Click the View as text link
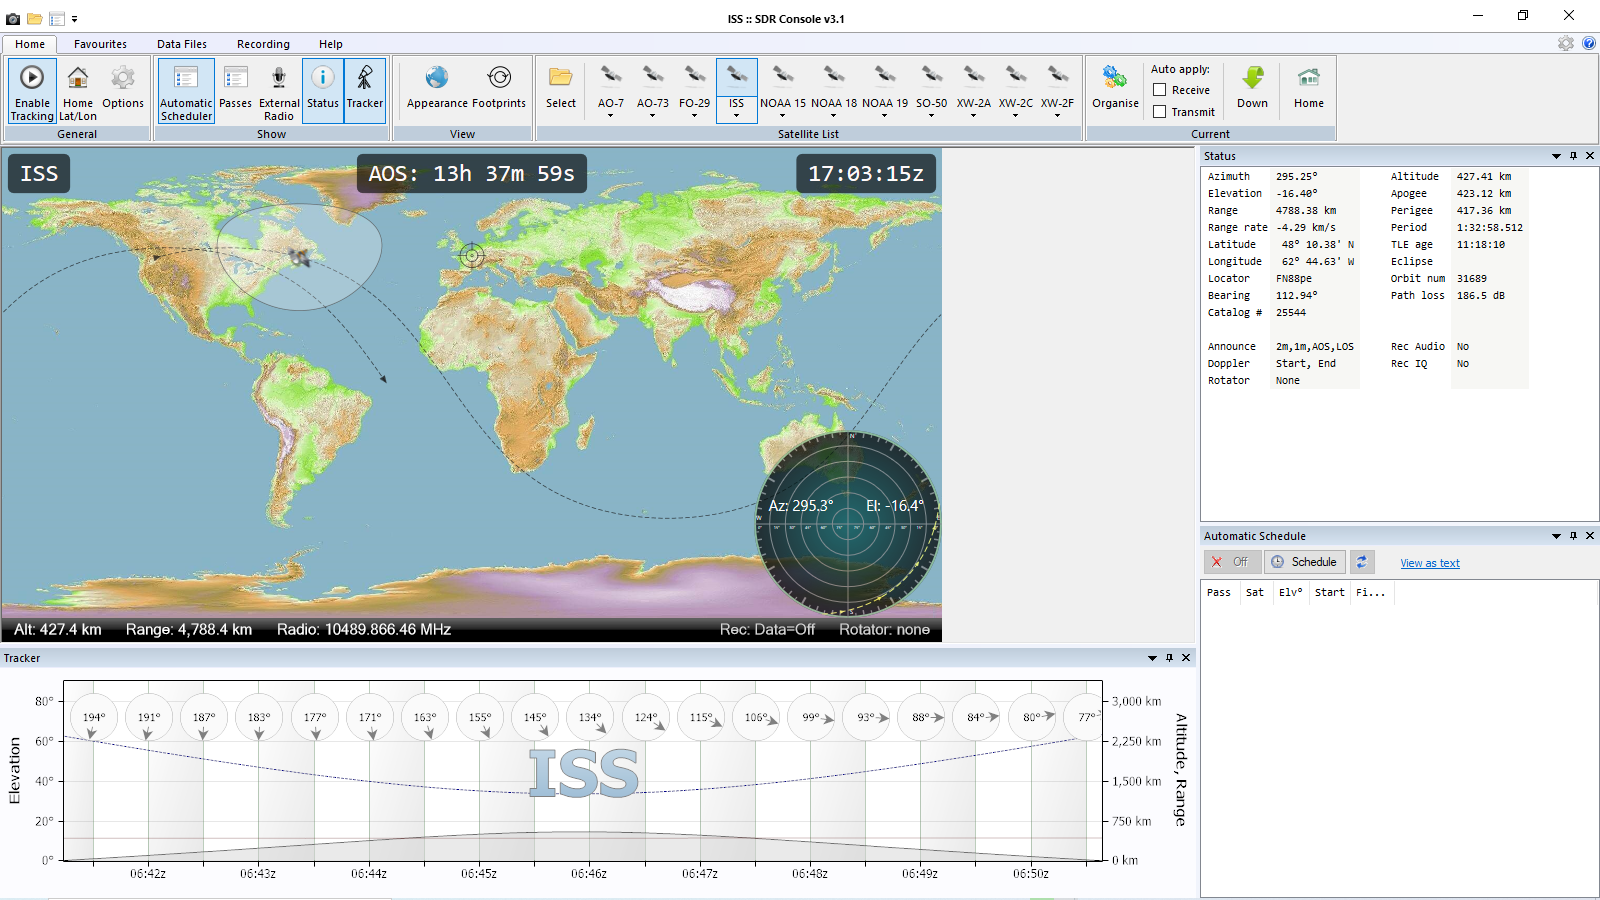This screenshot has height=900, width=1600. [x=1430, y=563]
